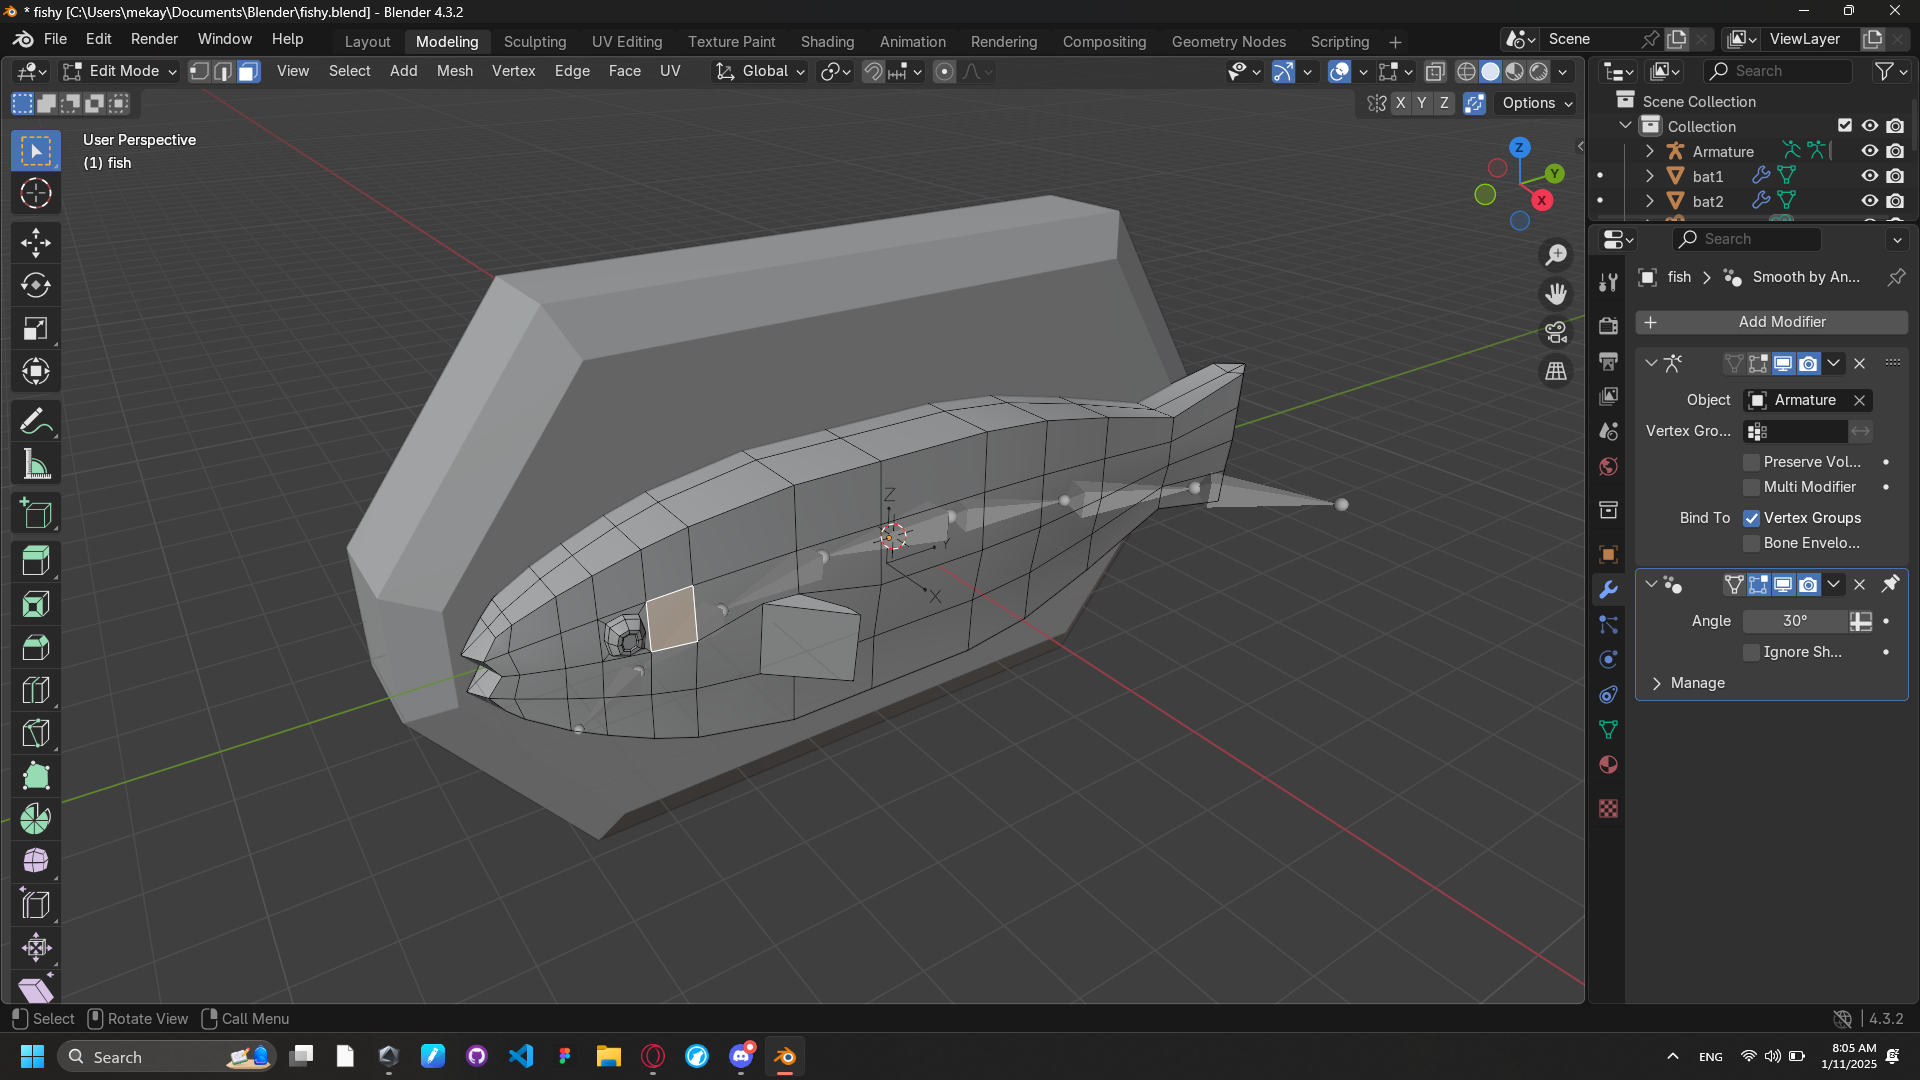1920x1080 pixels.
Task: Expand the Manage subpanel
Action: click(x=1697, y=683)
